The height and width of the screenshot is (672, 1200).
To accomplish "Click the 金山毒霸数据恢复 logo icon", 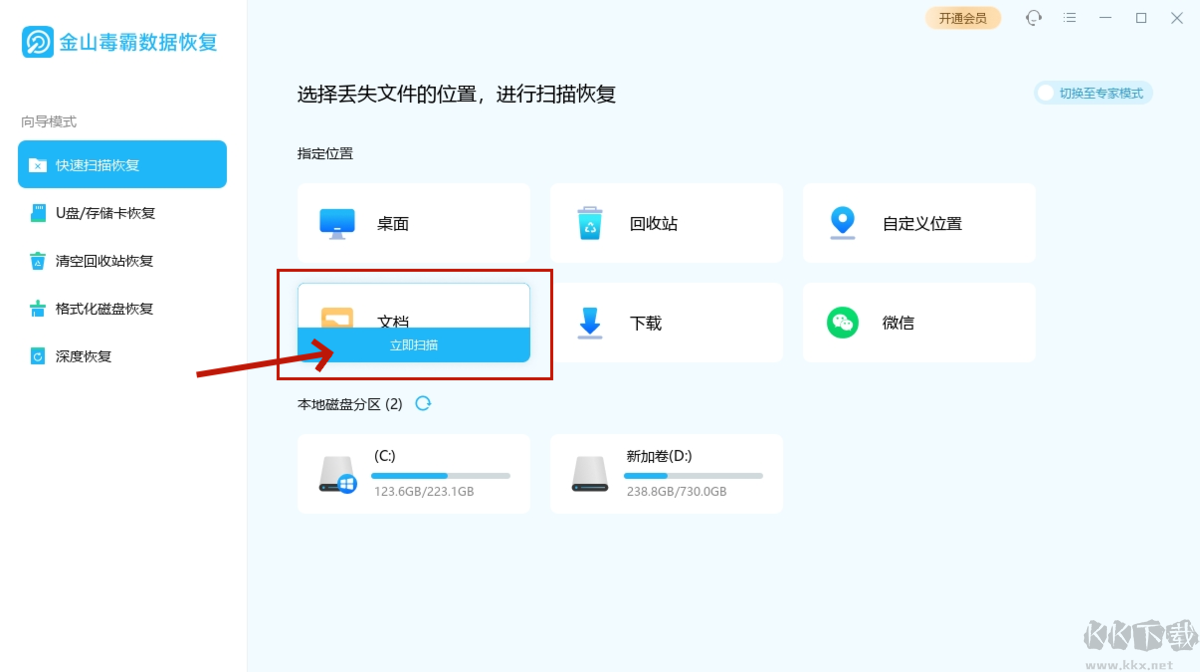I will [36, 42].
